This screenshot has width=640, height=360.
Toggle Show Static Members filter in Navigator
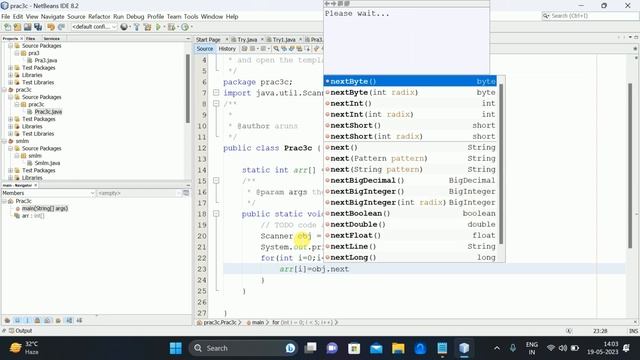pyautogui.click(x=27, y=321)
